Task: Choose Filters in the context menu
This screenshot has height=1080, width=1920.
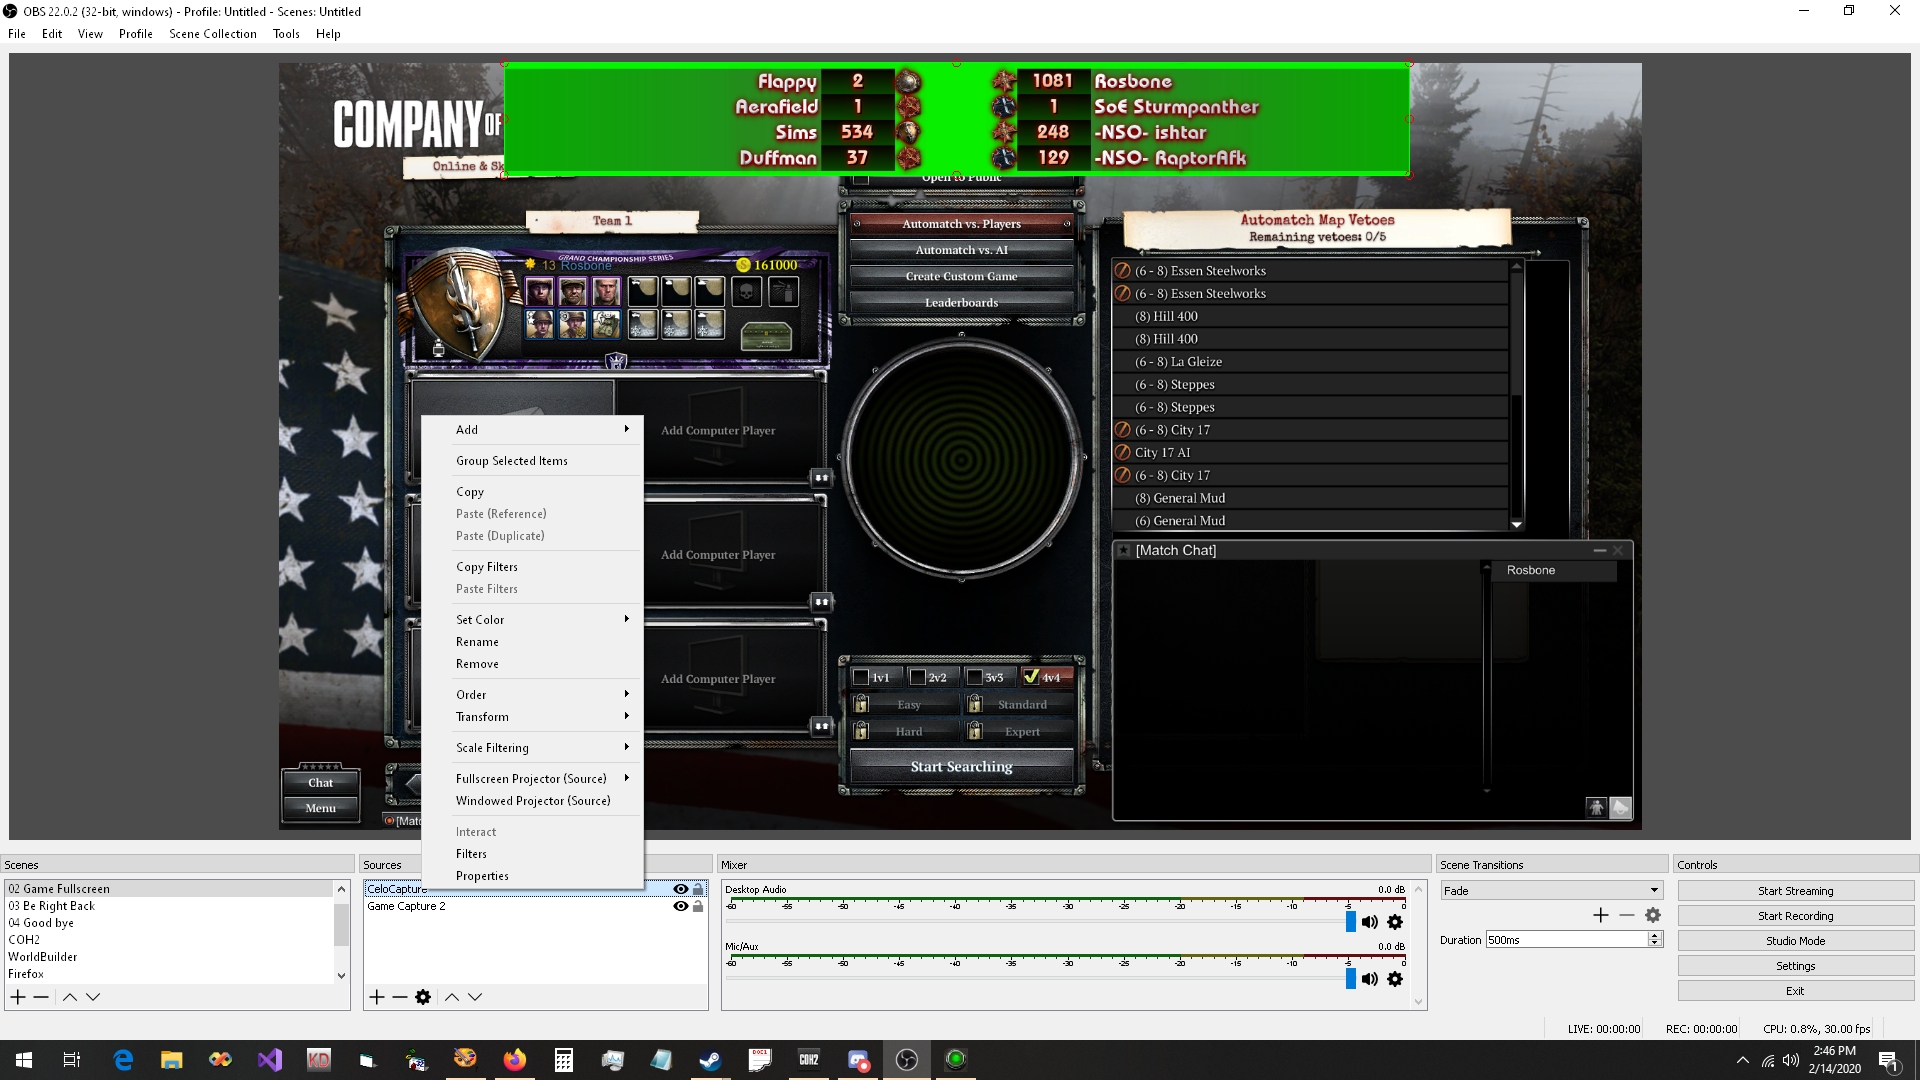Action: point(471,854)
